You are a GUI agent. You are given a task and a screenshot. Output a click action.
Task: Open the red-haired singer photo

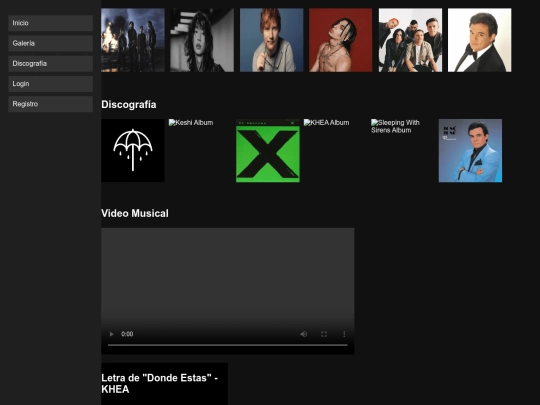pyautogui.click(x=271, y=40)
